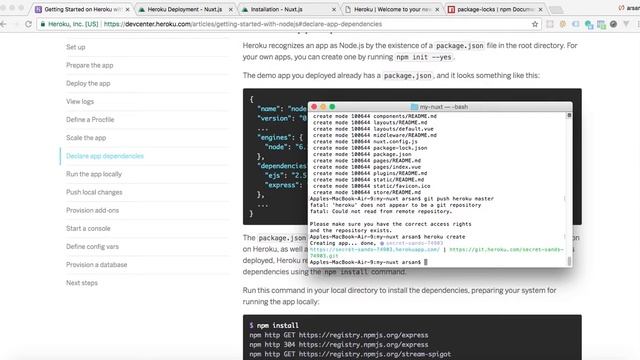Click the herokuapp.com URL in terminal
Screen dimensions: 640x360
pyautogui.click(x=375, y=249)
